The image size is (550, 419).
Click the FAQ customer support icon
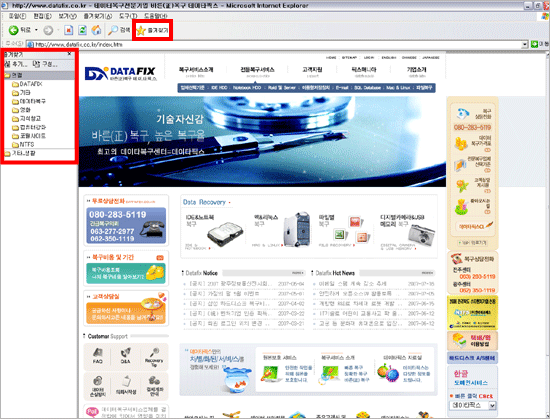98,356
